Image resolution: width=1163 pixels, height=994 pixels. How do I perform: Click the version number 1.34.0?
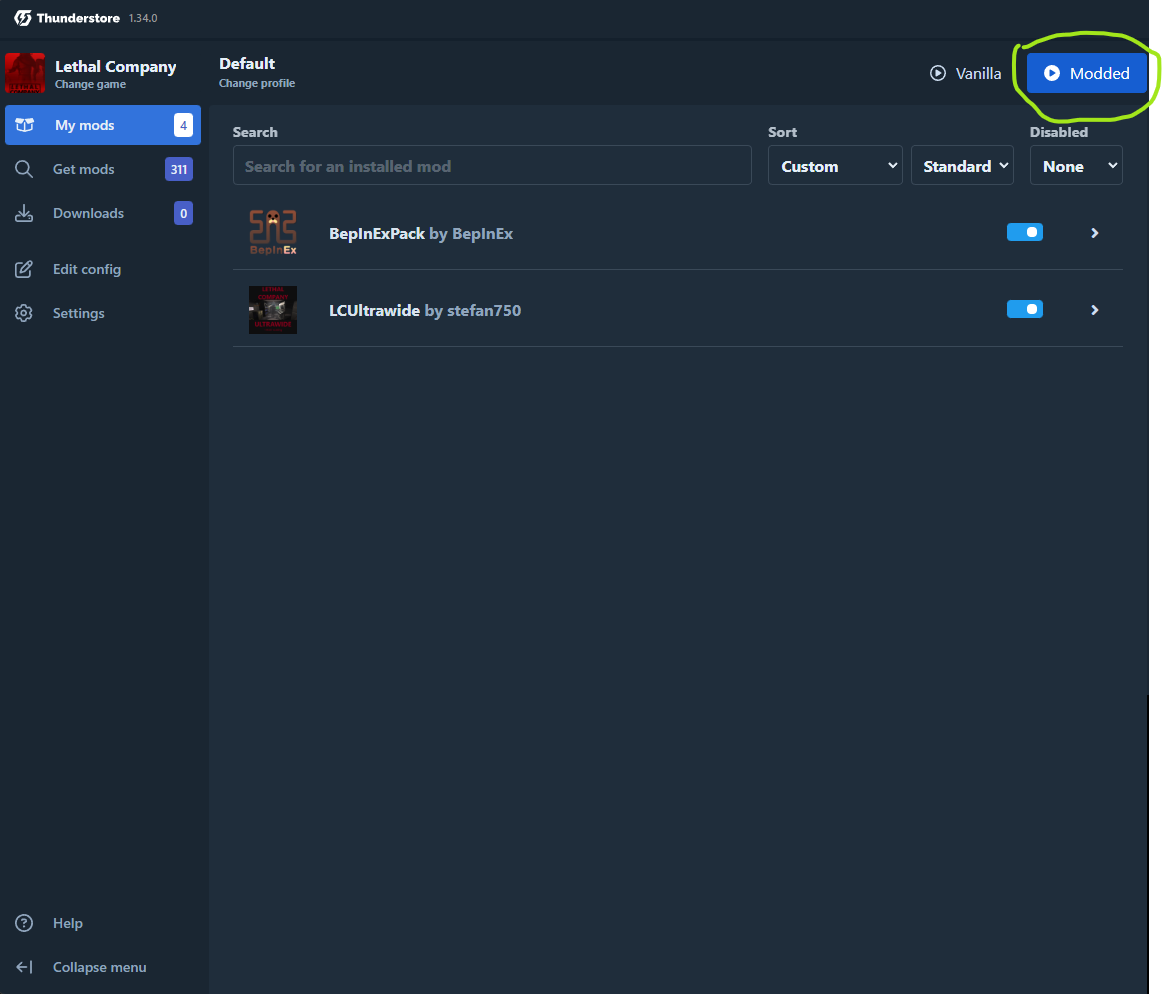pos(143,19)
